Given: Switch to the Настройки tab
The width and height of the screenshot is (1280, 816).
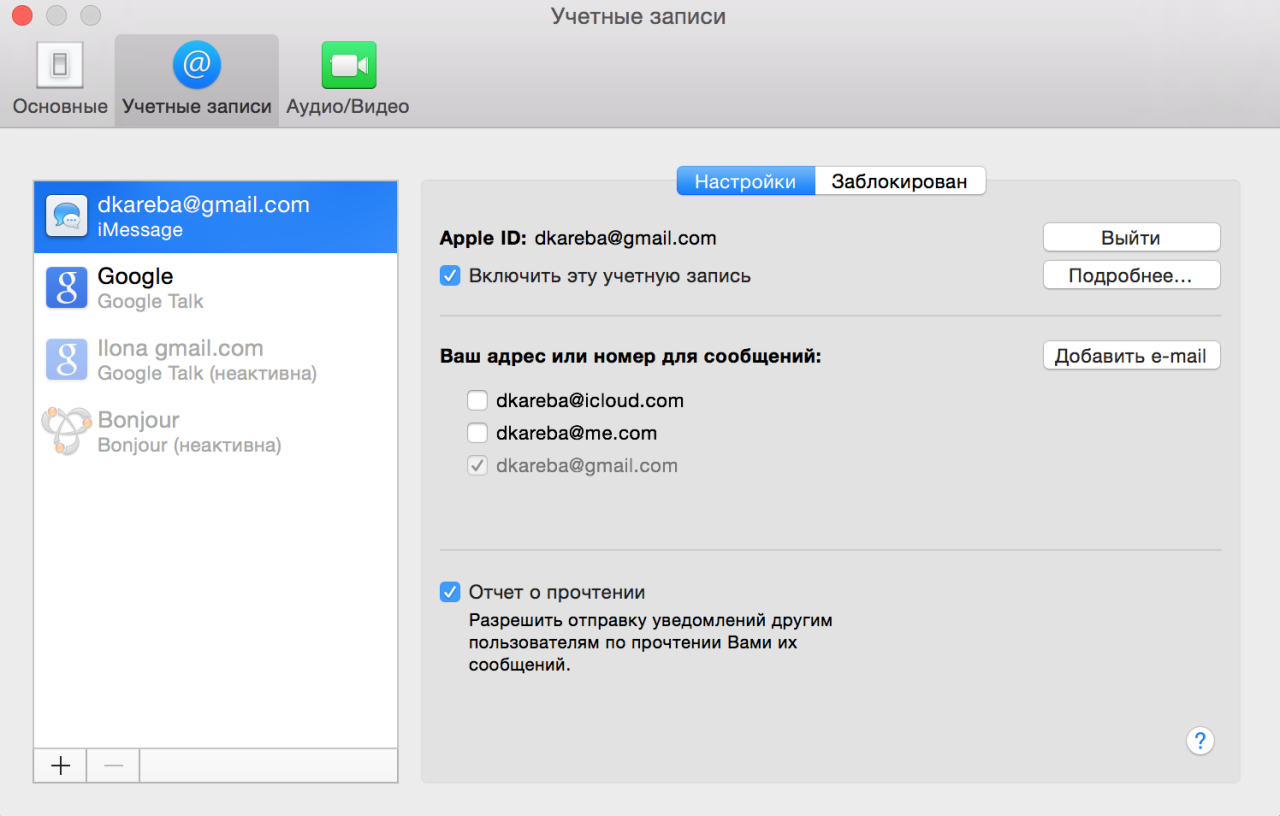Looking at the screenshot, I should tap(746, 181).
